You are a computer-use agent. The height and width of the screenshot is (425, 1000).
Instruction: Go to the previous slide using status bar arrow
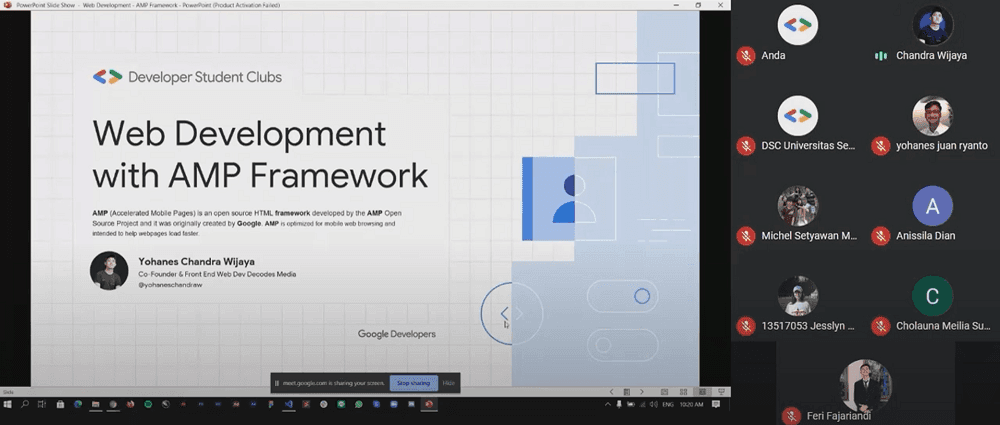[613, 392]
